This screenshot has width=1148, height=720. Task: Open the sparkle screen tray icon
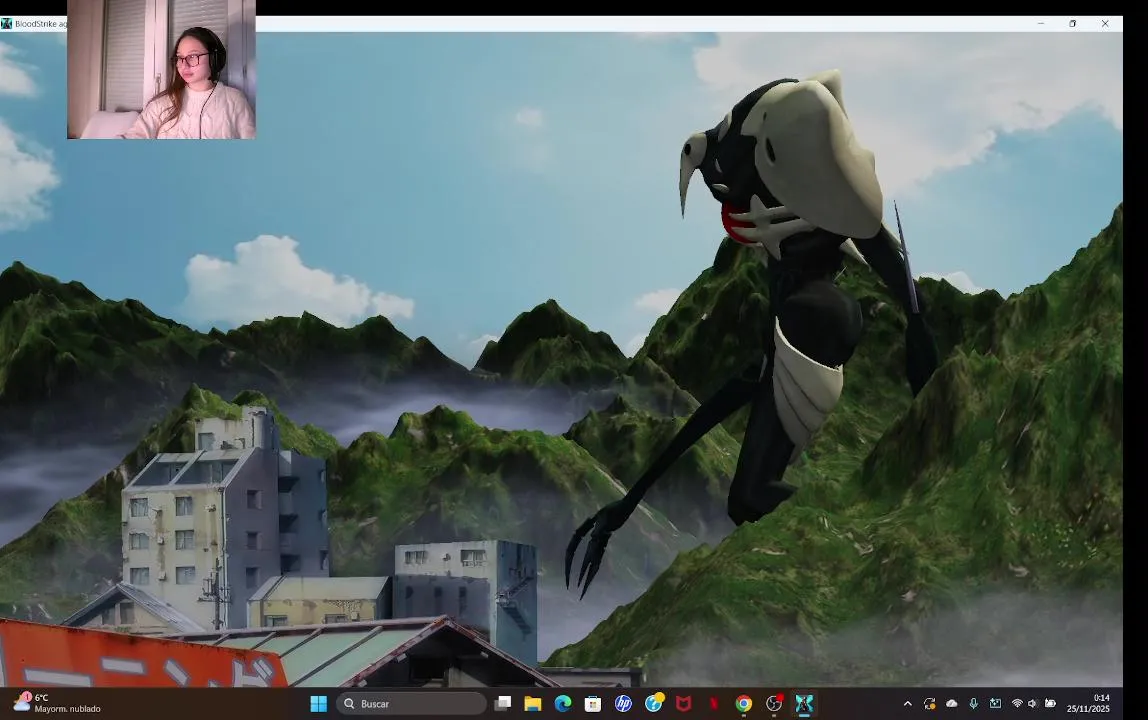996,703
